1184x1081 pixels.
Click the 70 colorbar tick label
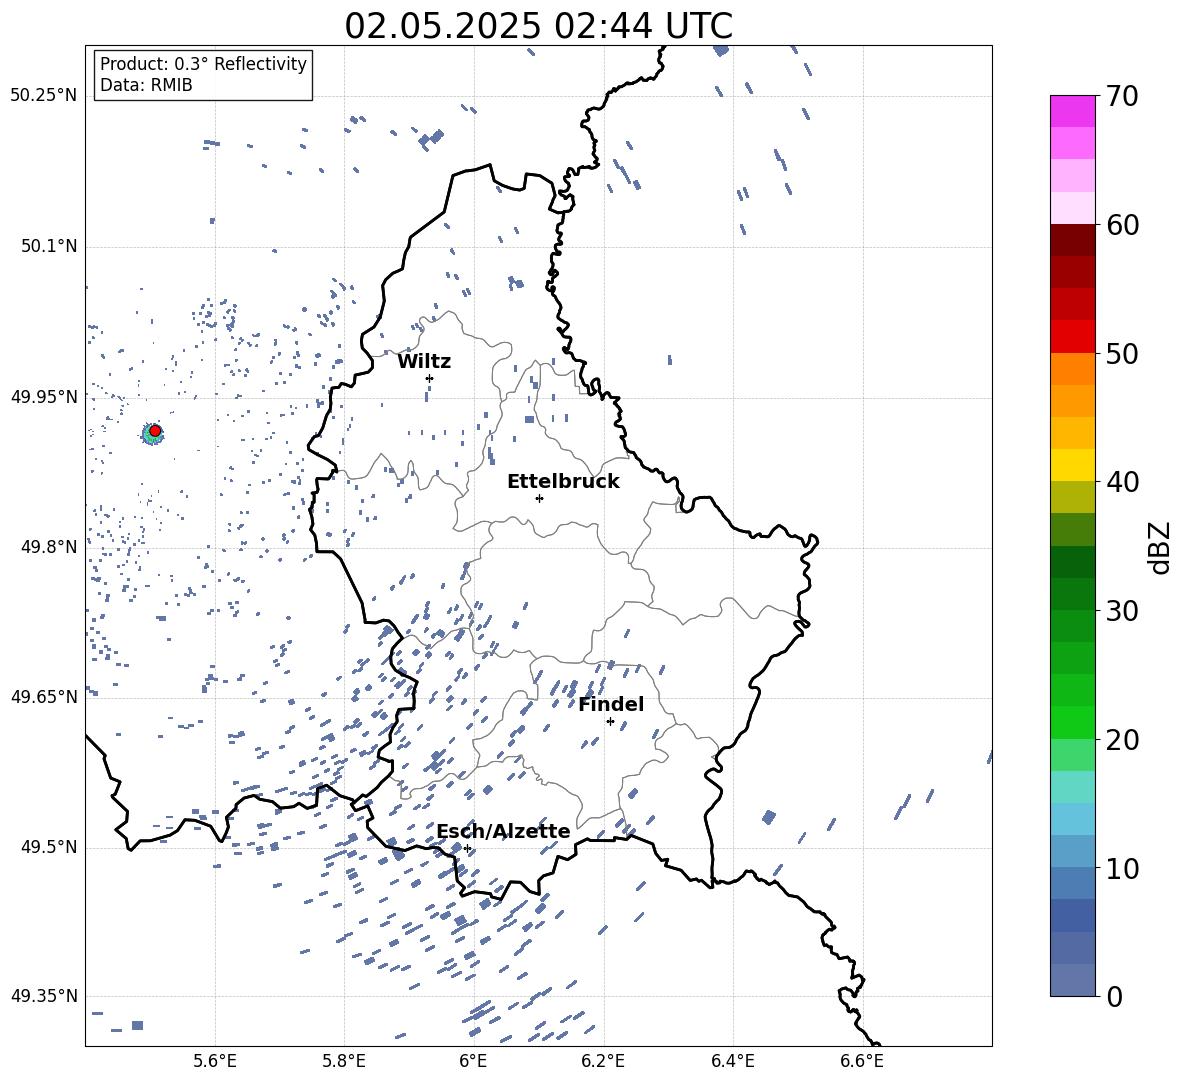click(x=1122, y=97)
